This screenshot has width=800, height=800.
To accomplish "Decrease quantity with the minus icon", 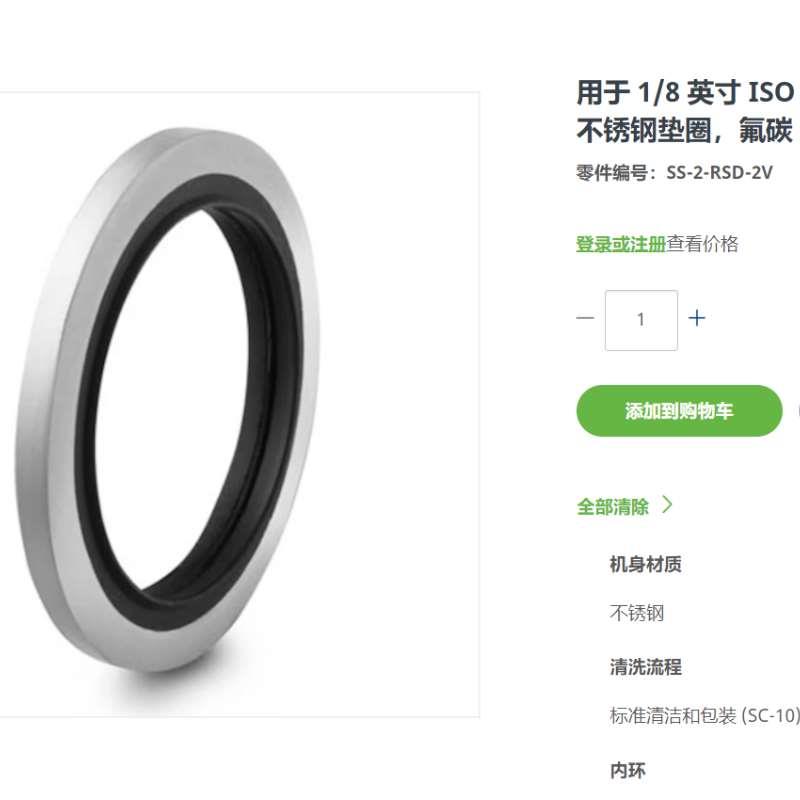I will 585,318.
